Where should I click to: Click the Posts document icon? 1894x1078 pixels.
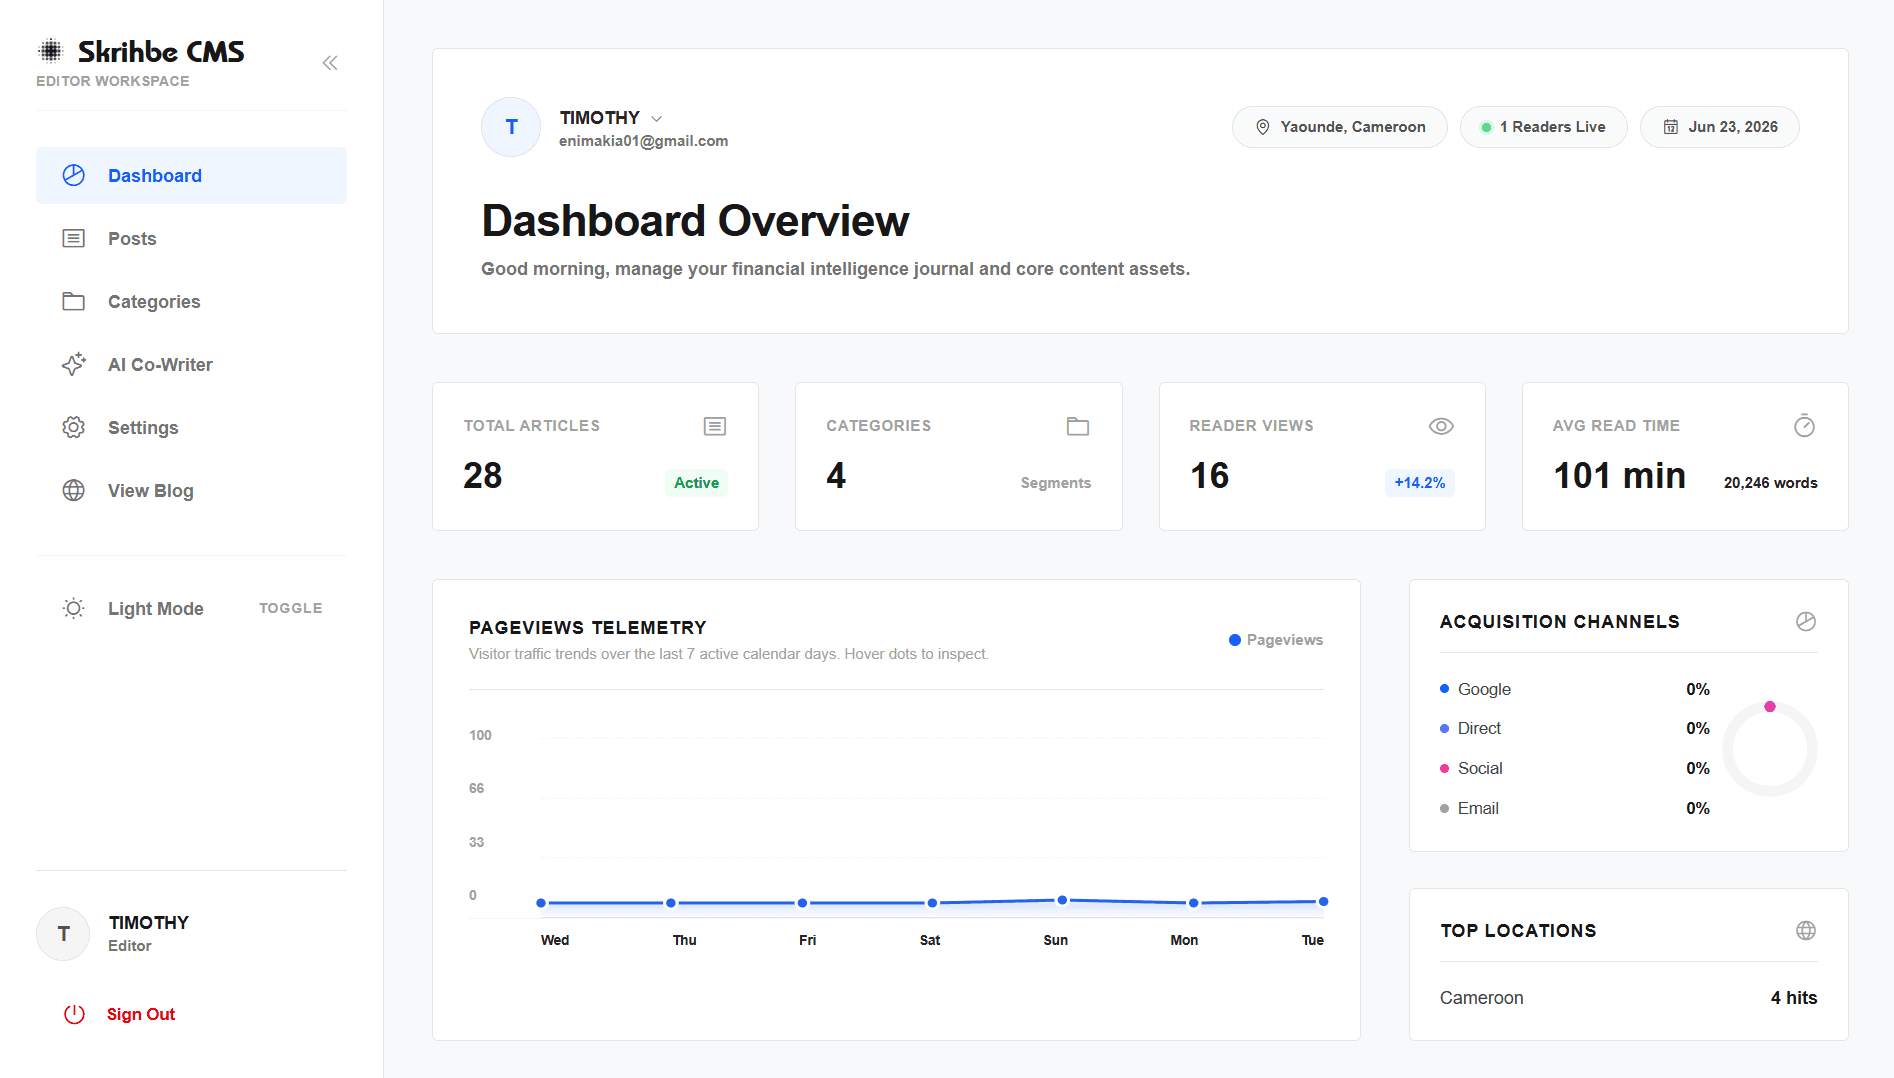[74, 239]
